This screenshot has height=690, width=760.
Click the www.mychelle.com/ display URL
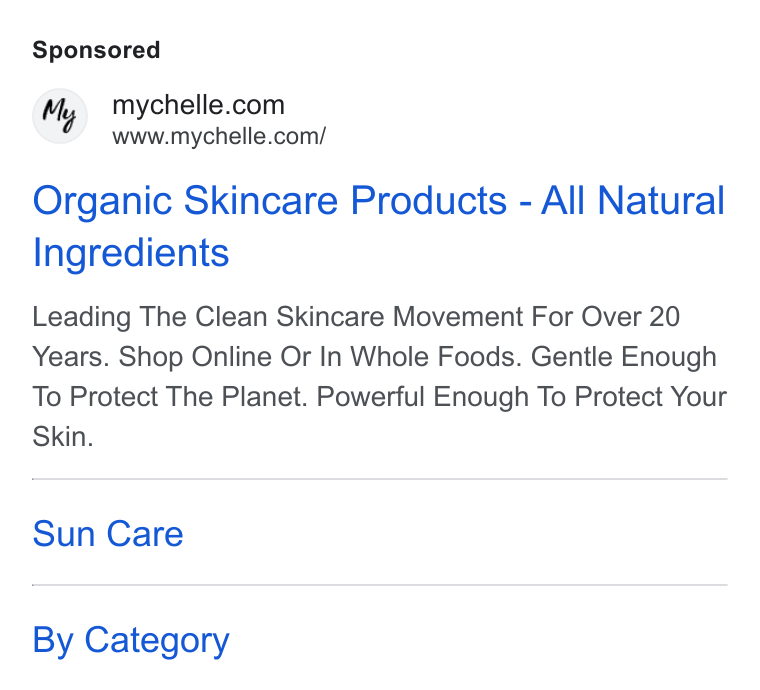(x=219, y=137)
